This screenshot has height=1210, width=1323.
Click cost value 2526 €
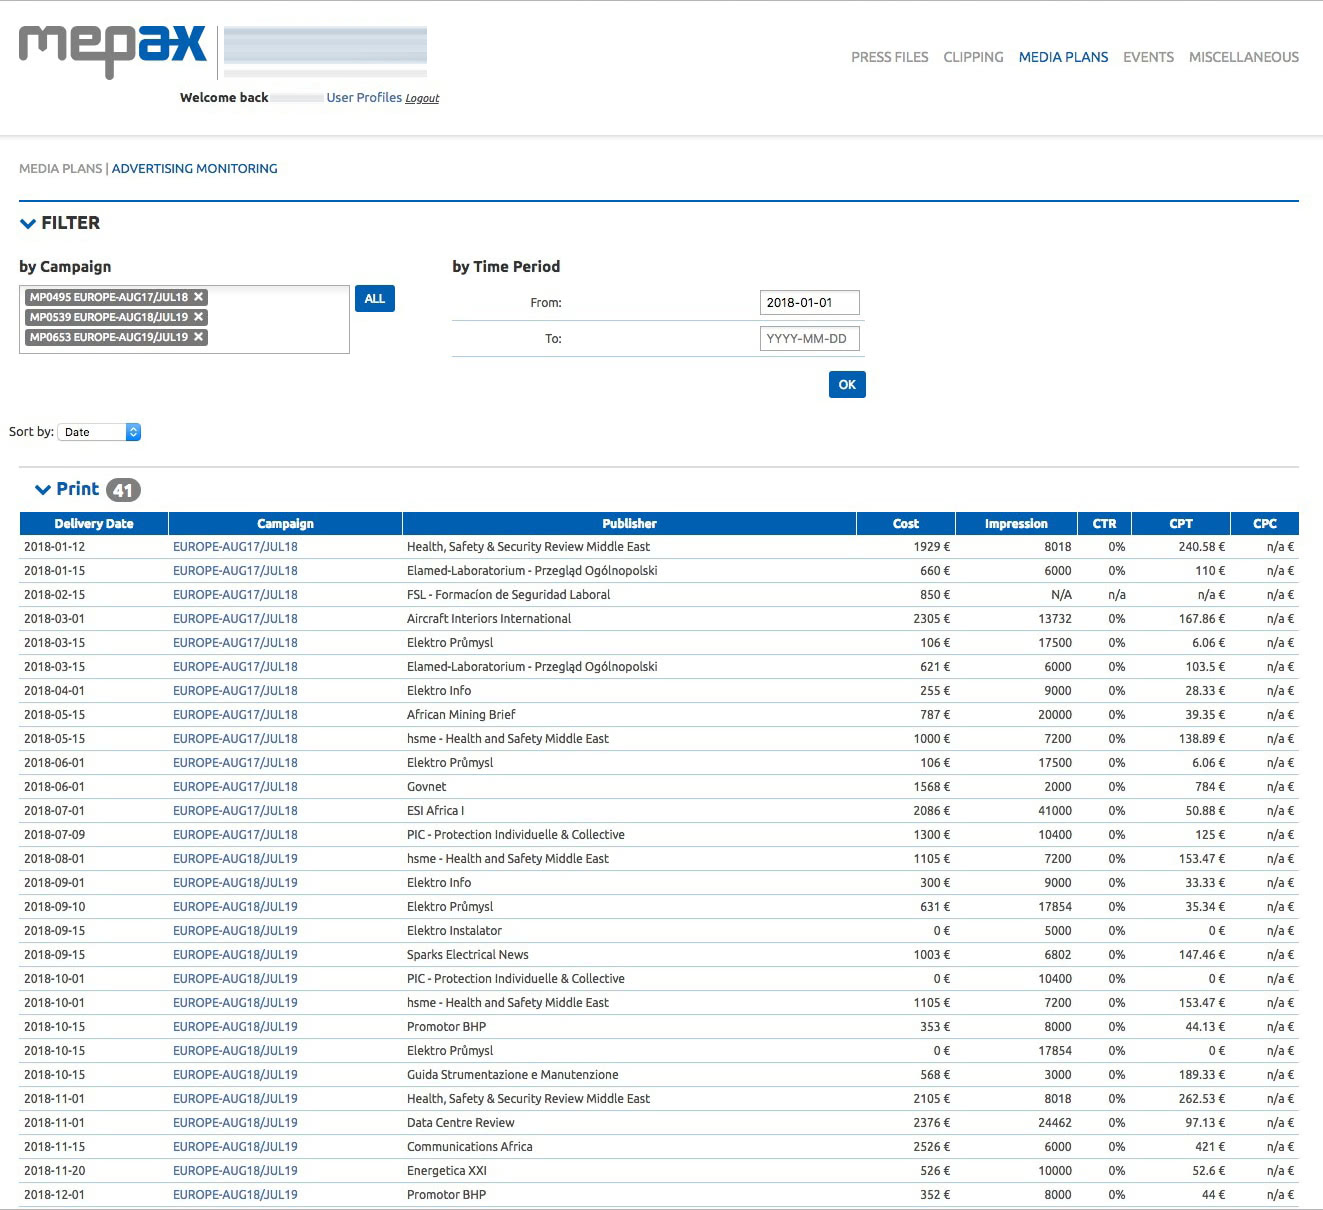coord(931,1147)
